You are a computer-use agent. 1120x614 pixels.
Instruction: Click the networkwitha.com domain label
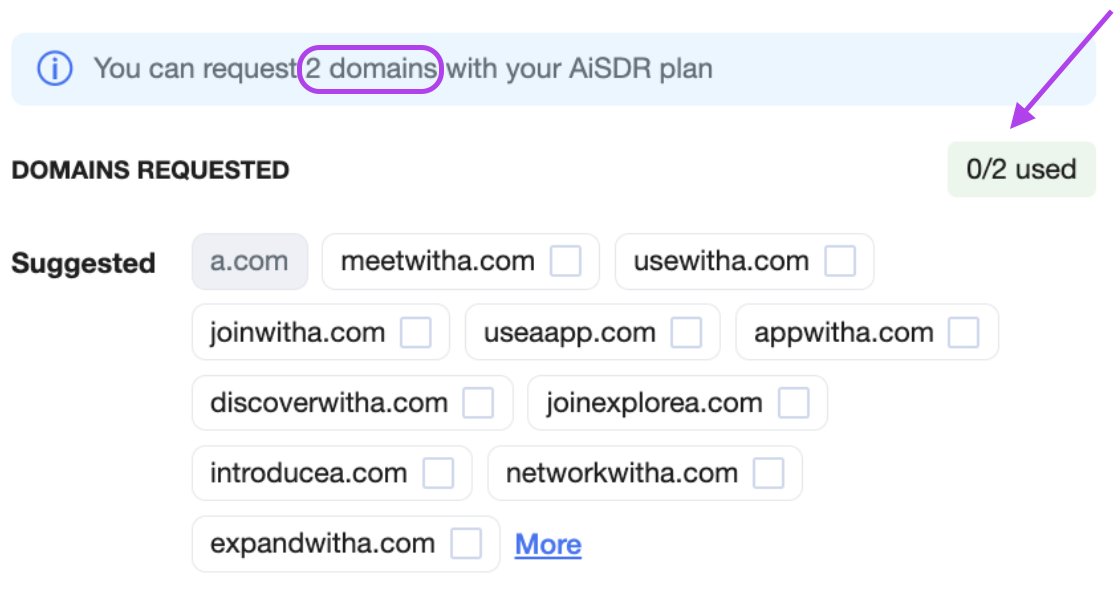tap(621, 473)
